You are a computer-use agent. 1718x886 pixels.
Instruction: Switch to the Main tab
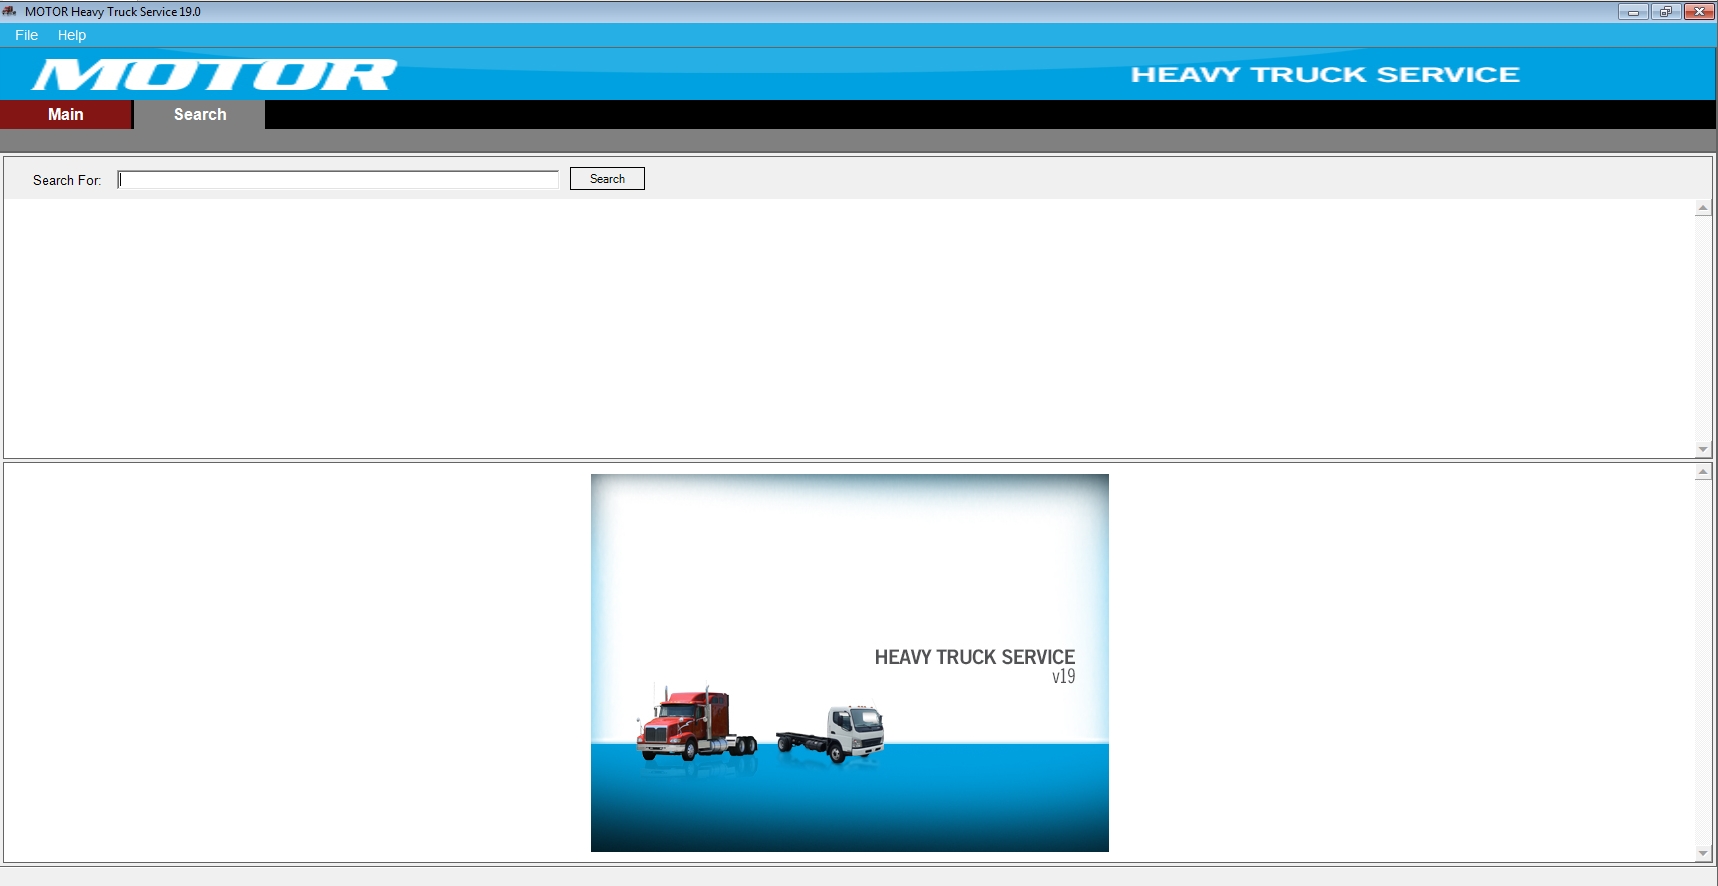66,114
